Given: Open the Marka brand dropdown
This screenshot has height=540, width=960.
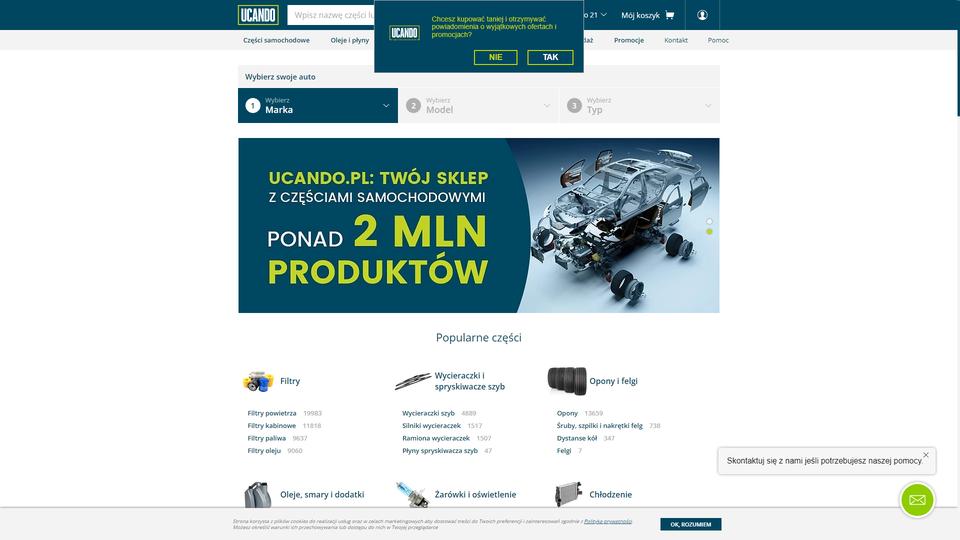Looking at the screenshot, I should pos(318,105).
